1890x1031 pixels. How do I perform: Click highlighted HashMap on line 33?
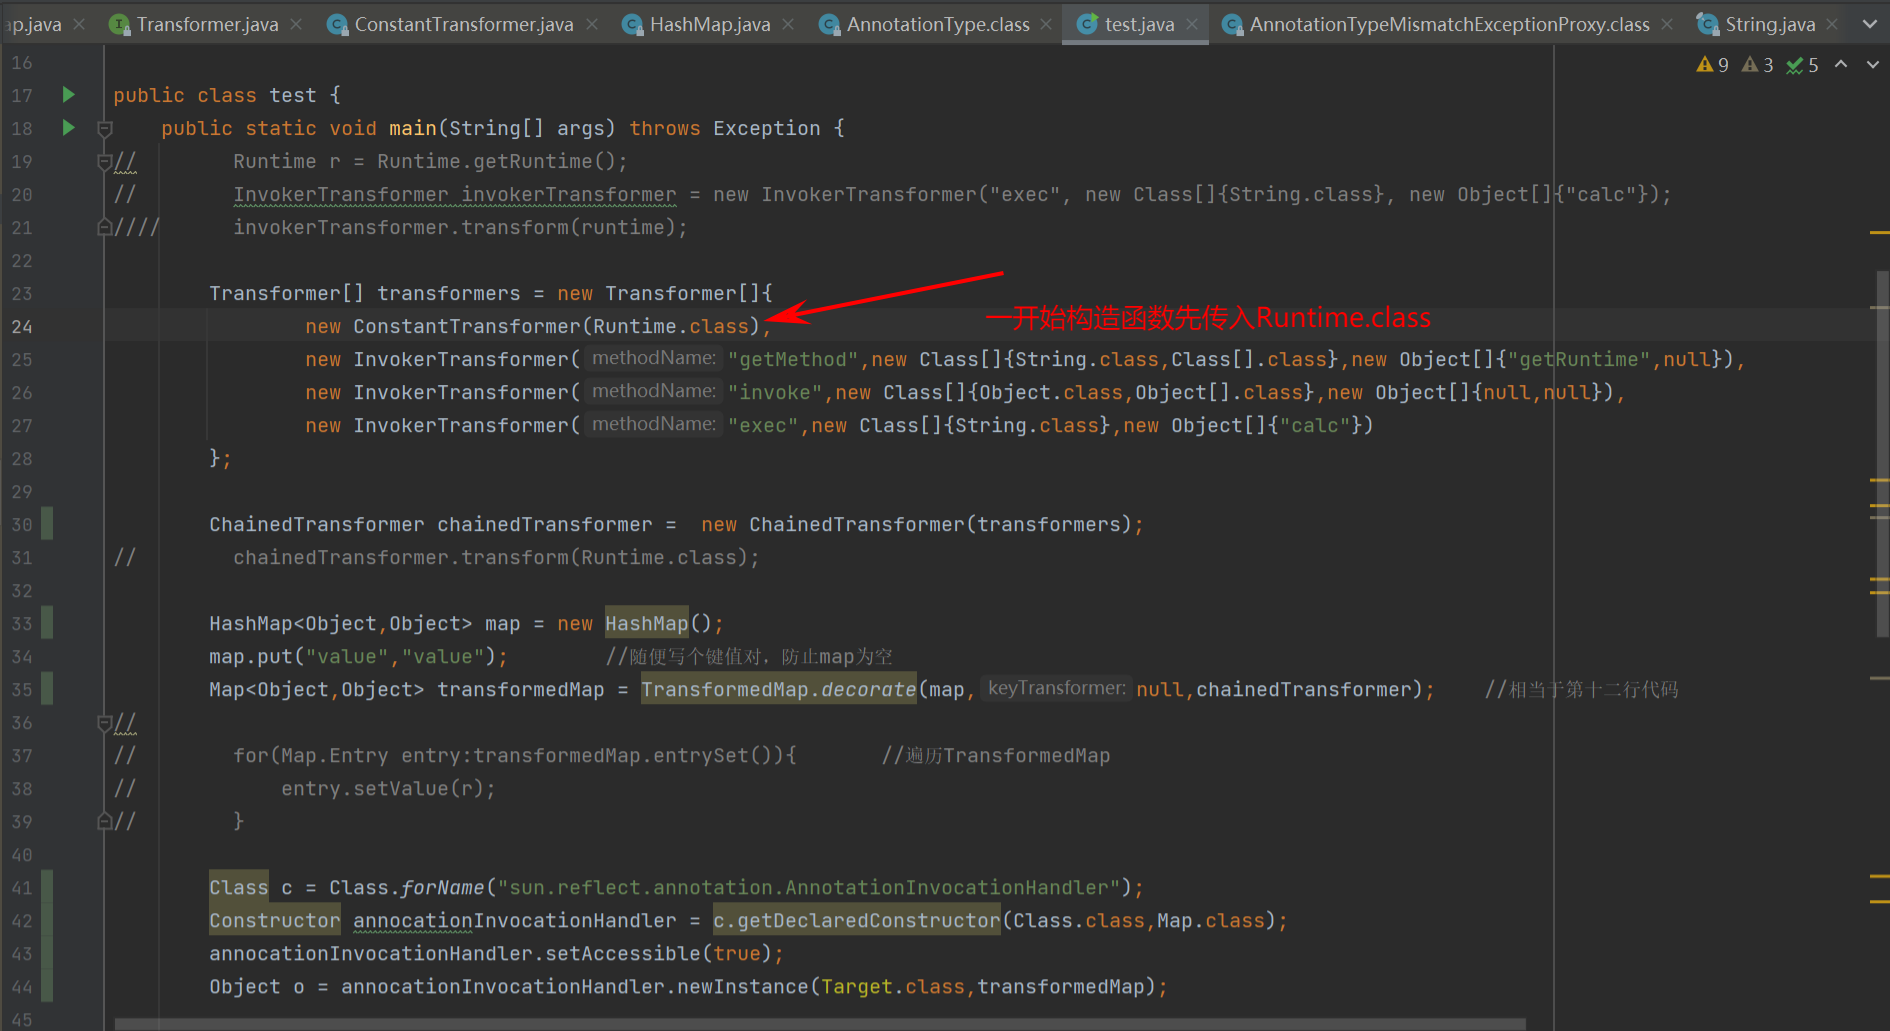pos(647,623)
